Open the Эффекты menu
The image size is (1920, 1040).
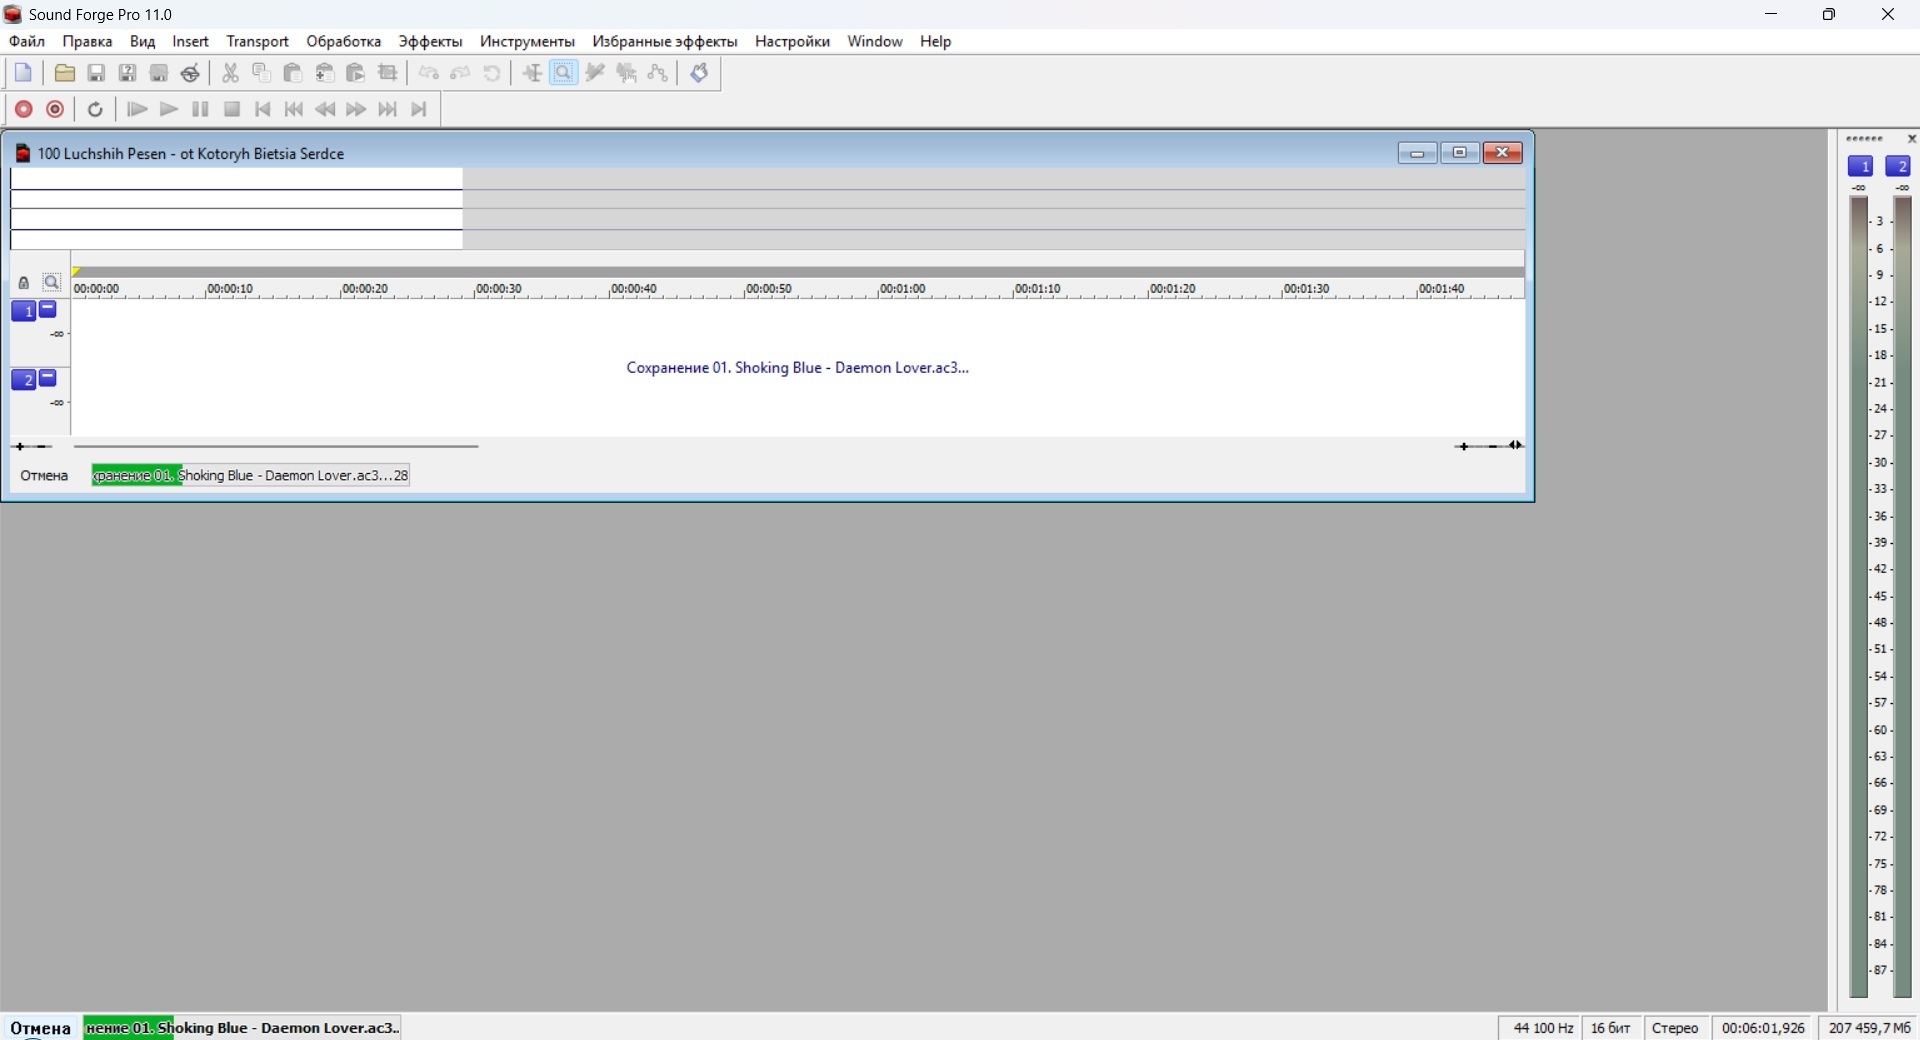coord(431,41)
